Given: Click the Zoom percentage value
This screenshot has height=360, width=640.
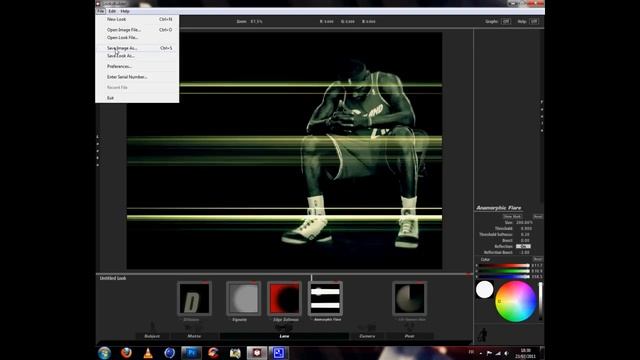Looking at the screenshot, I should pyautogui.click(x=256, y=21).
